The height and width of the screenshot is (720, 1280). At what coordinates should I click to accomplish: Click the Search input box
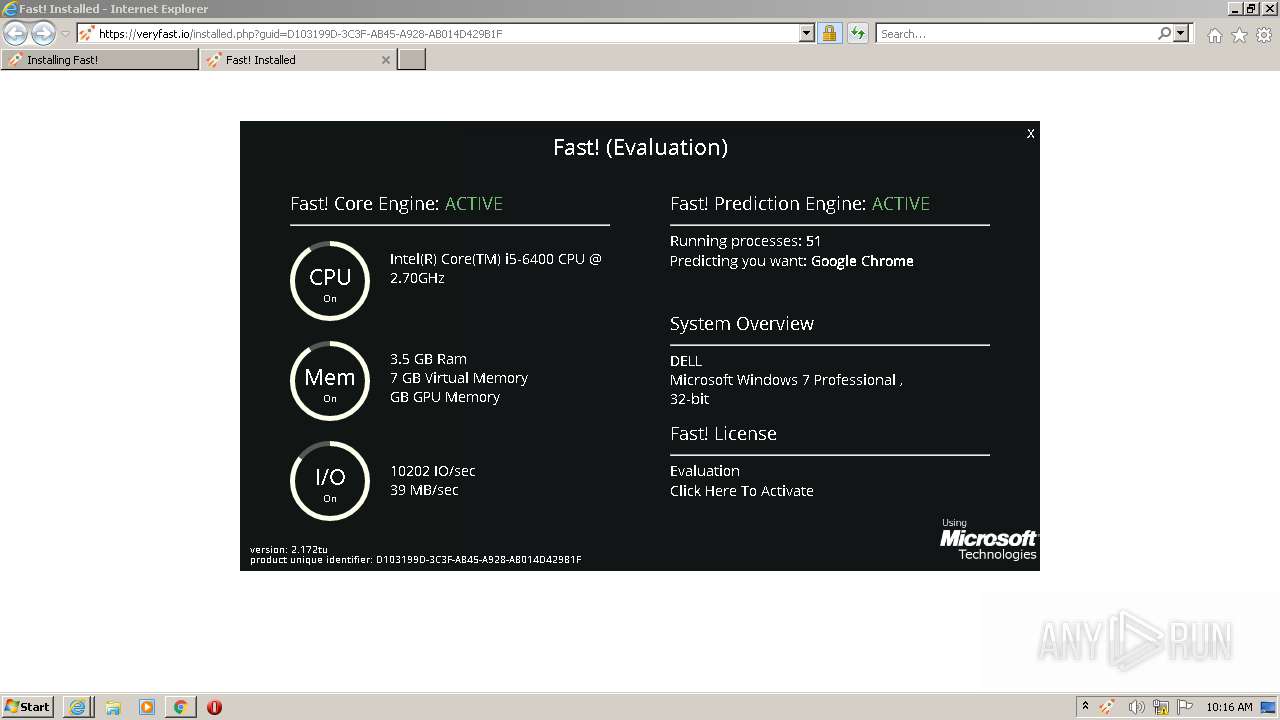click(x=1015, y=34)
